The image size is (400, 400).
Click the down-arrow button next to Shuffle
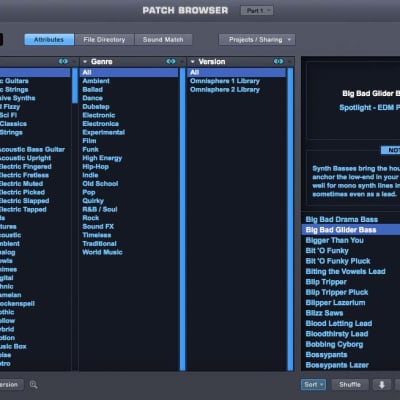click(x=382, y=385)
